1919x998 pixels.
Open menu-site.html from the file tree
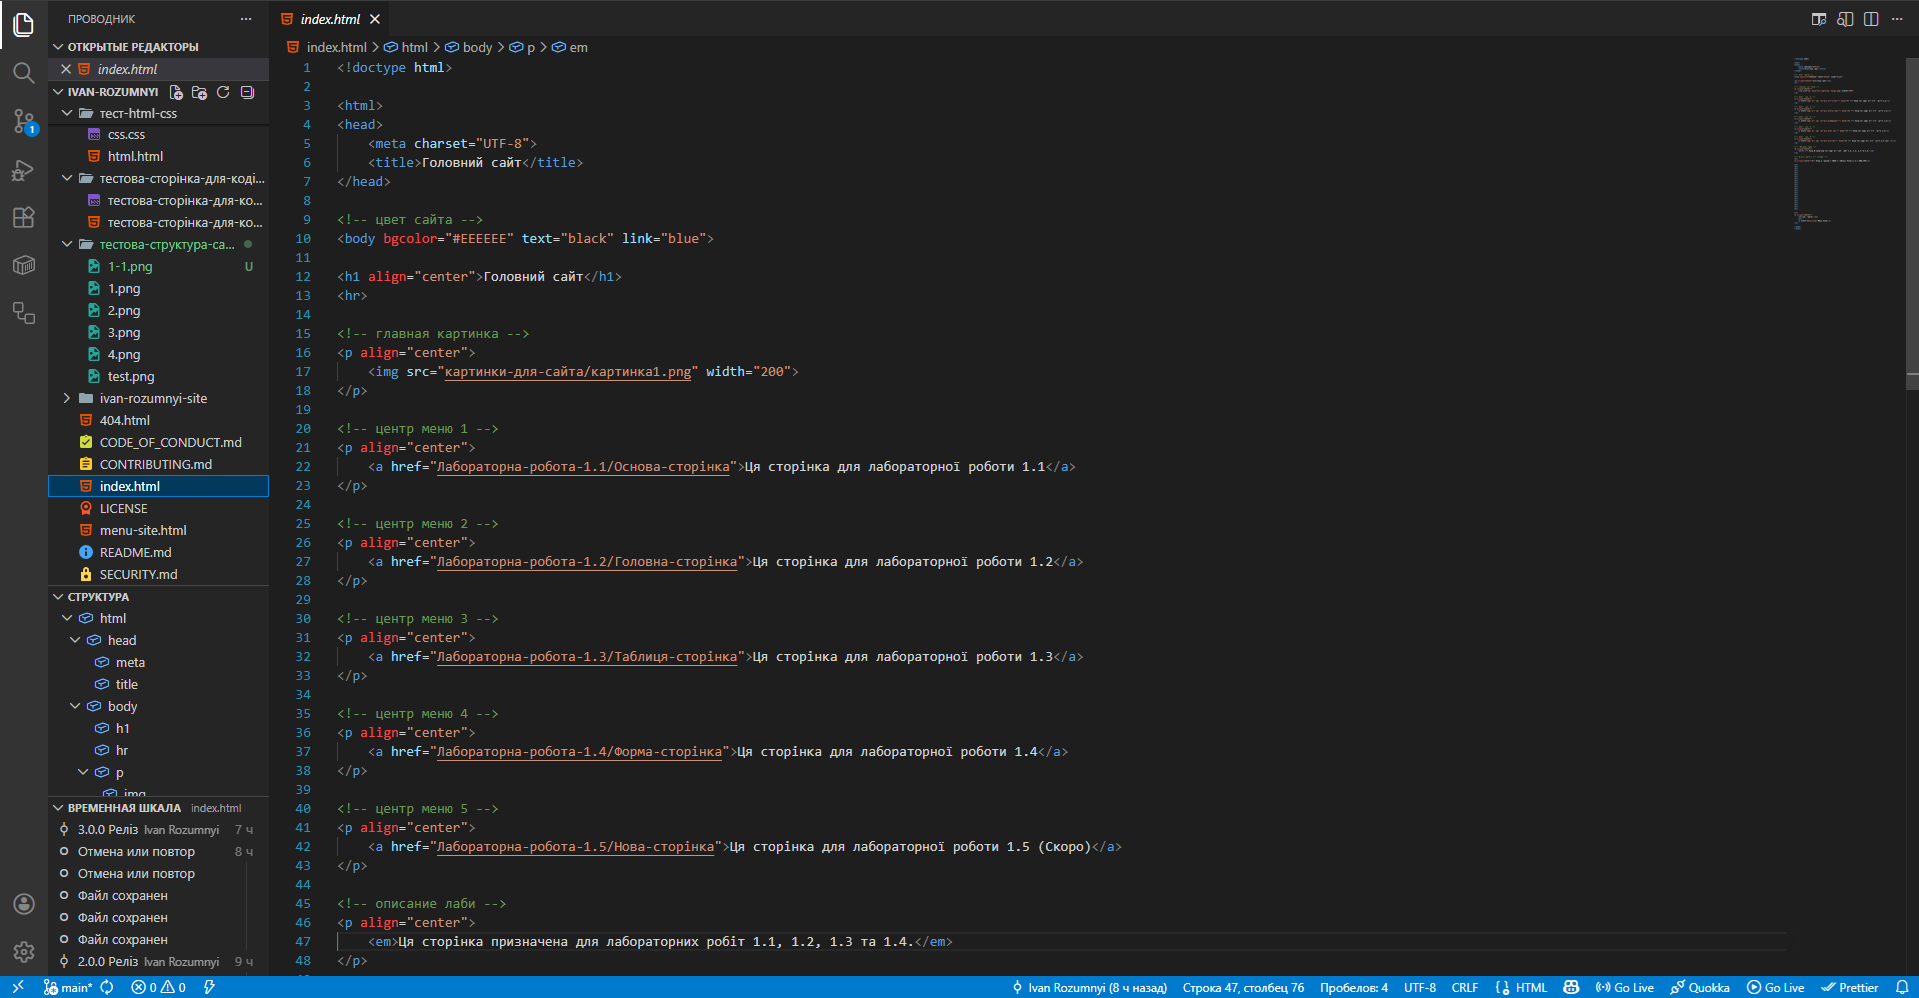(143, 530)
